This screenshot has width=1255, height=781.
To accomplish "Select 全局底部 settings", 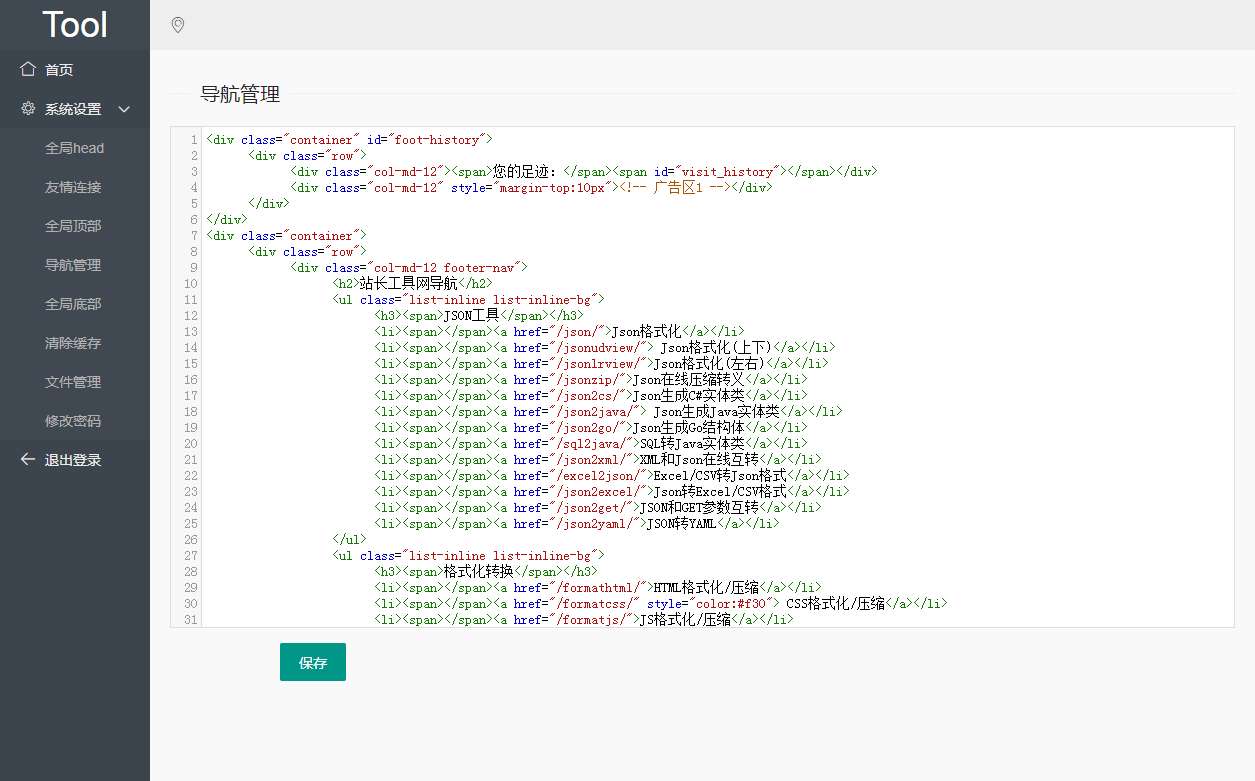I will (75, 303).
